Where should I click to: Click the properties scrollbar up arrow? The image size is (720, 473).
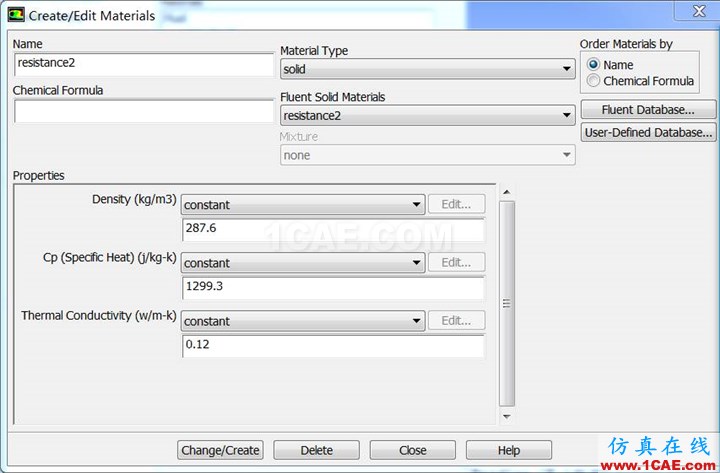pos(506,192)
